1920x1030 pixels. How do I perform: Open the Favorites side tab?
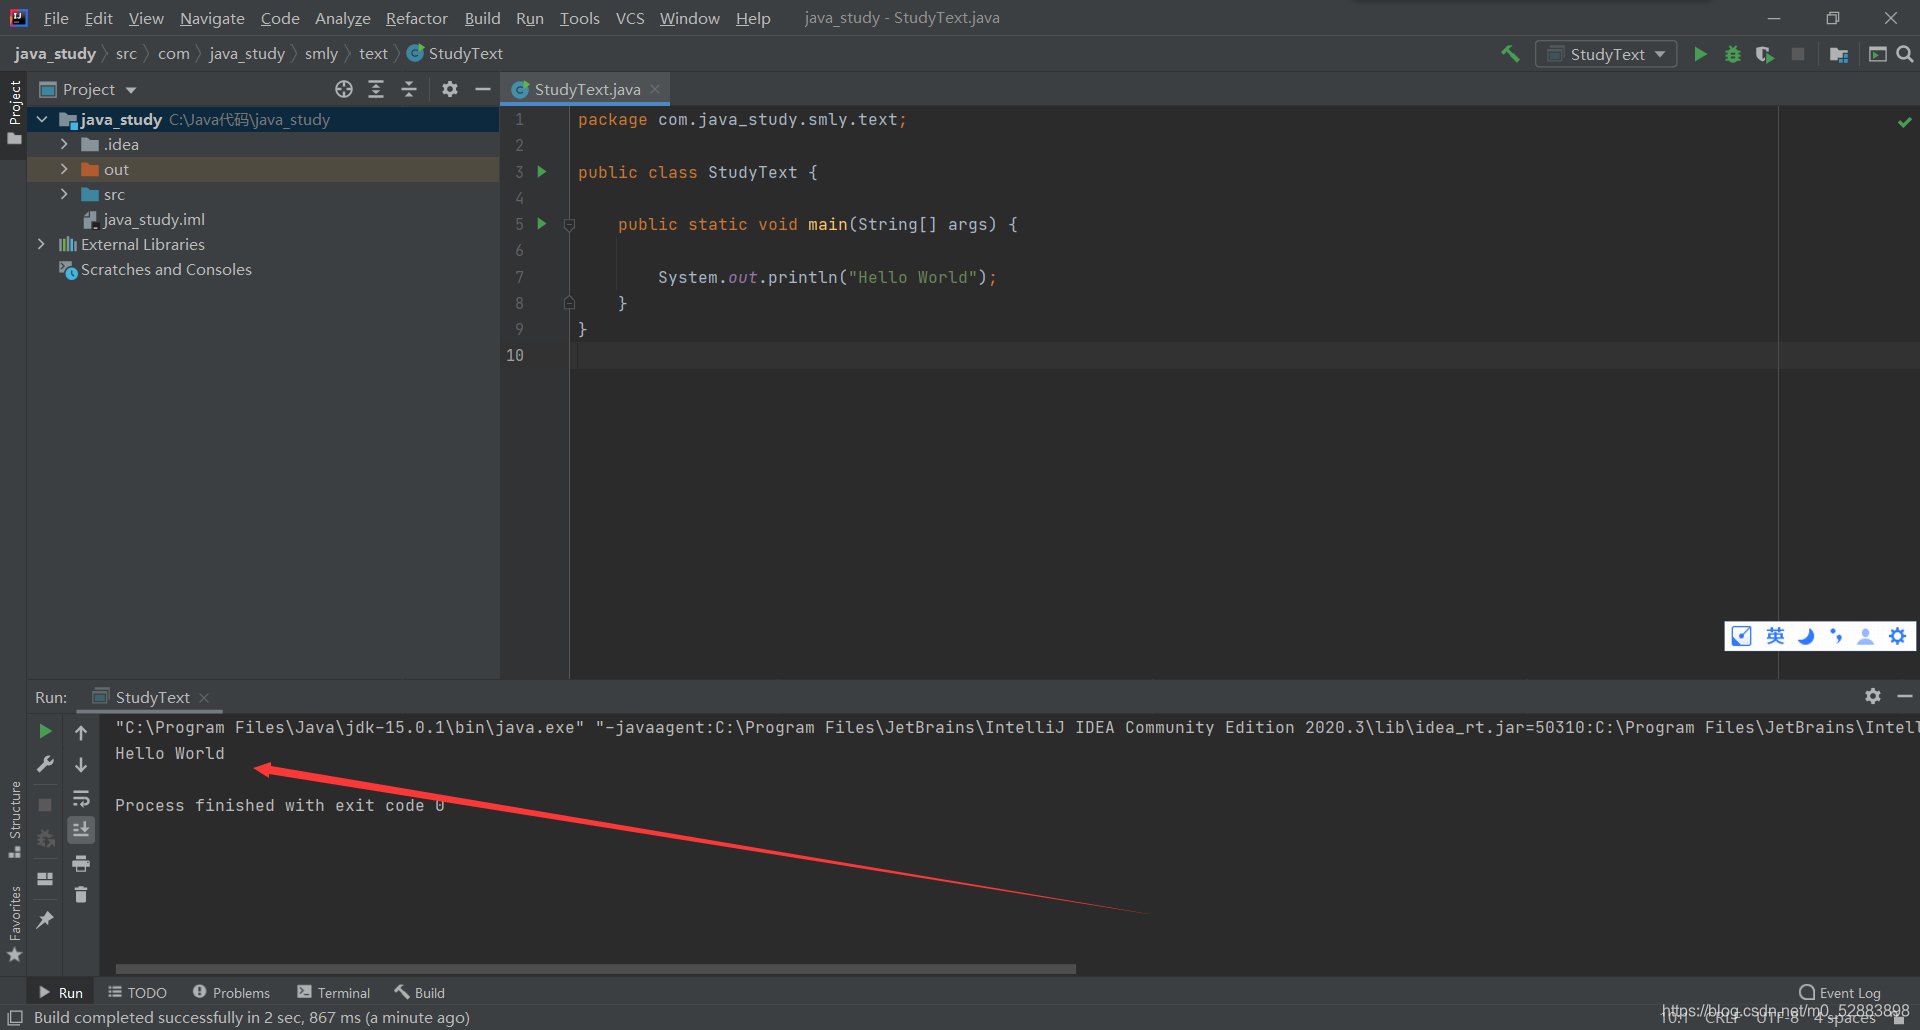point(14,925)
